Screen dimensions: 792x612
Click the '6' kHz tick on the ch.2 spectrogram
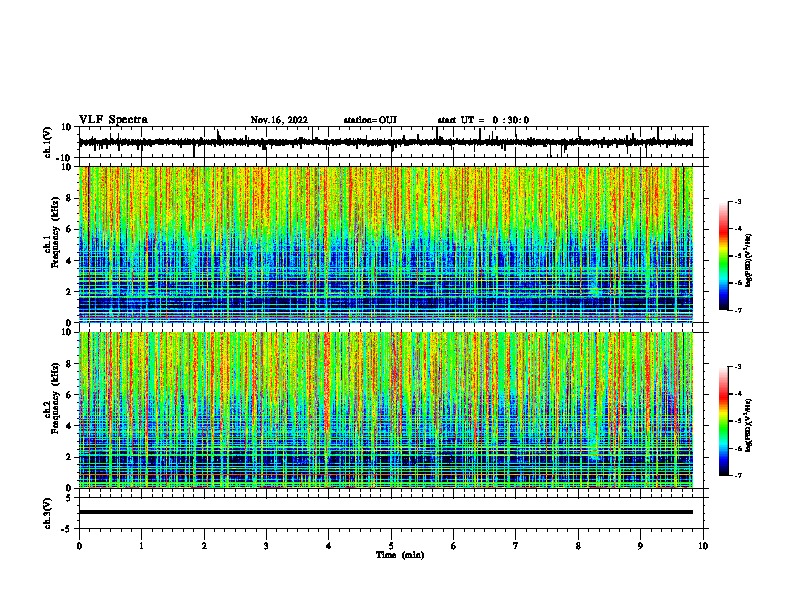[70, 394]
